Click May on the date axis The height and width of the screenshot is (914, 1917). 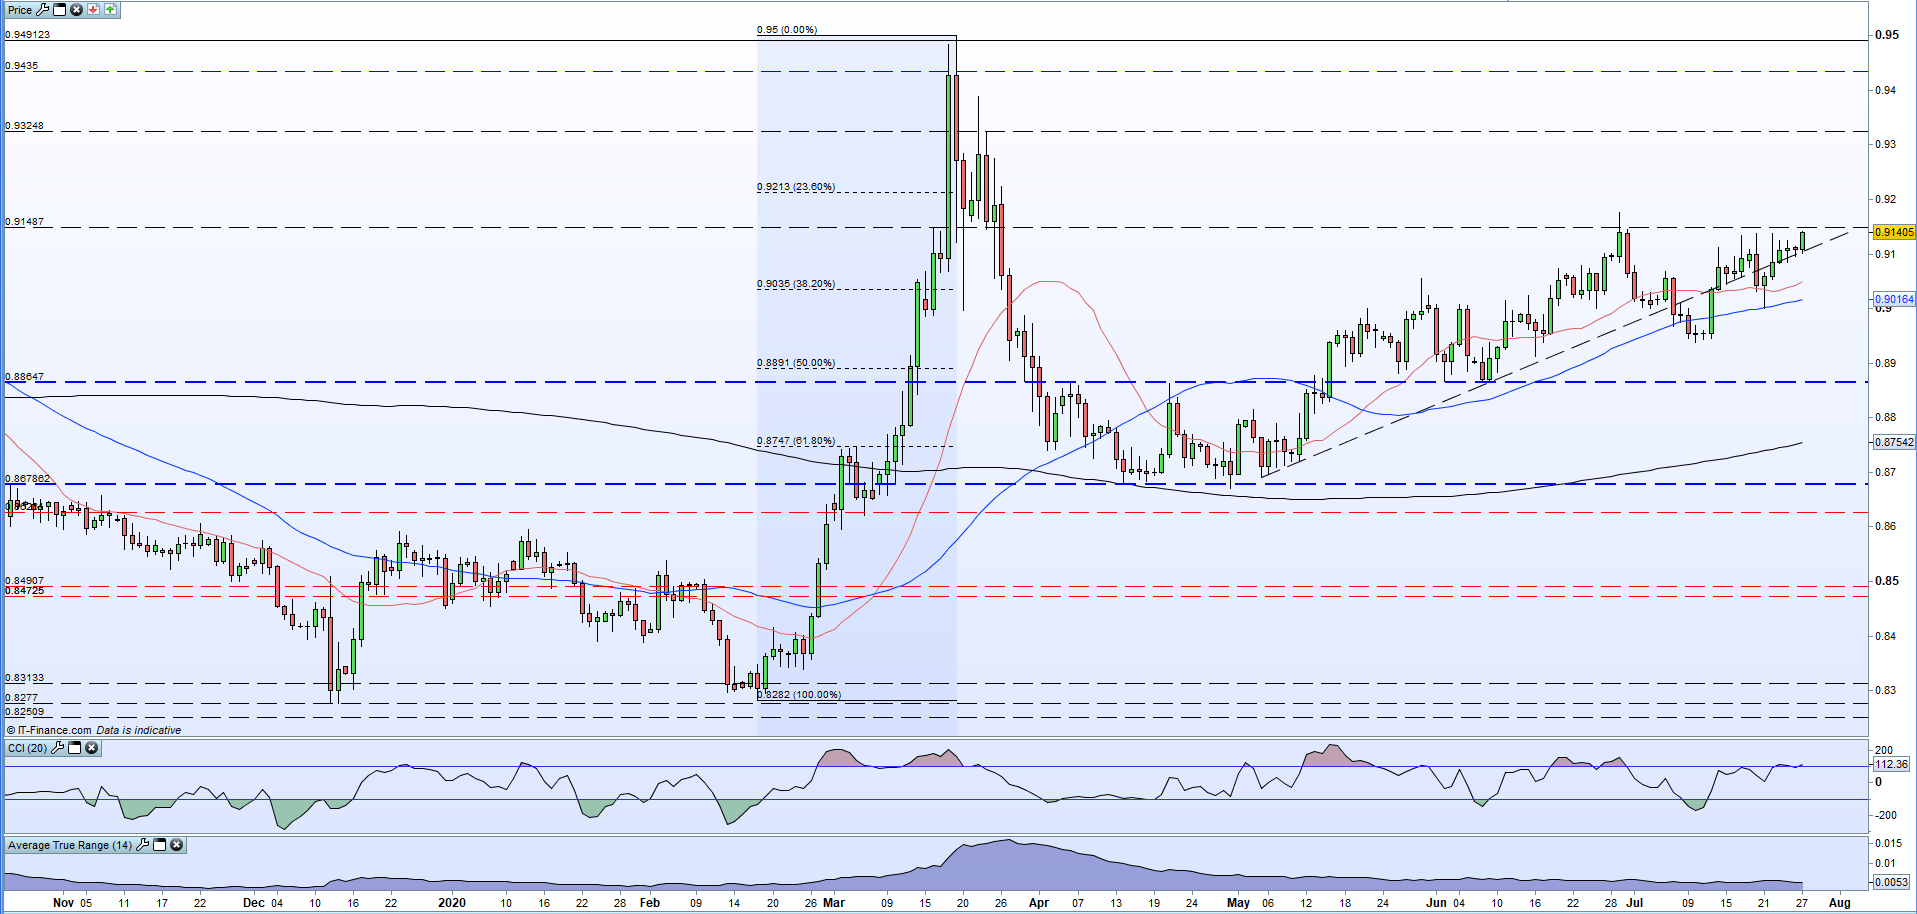[1238, 903]
